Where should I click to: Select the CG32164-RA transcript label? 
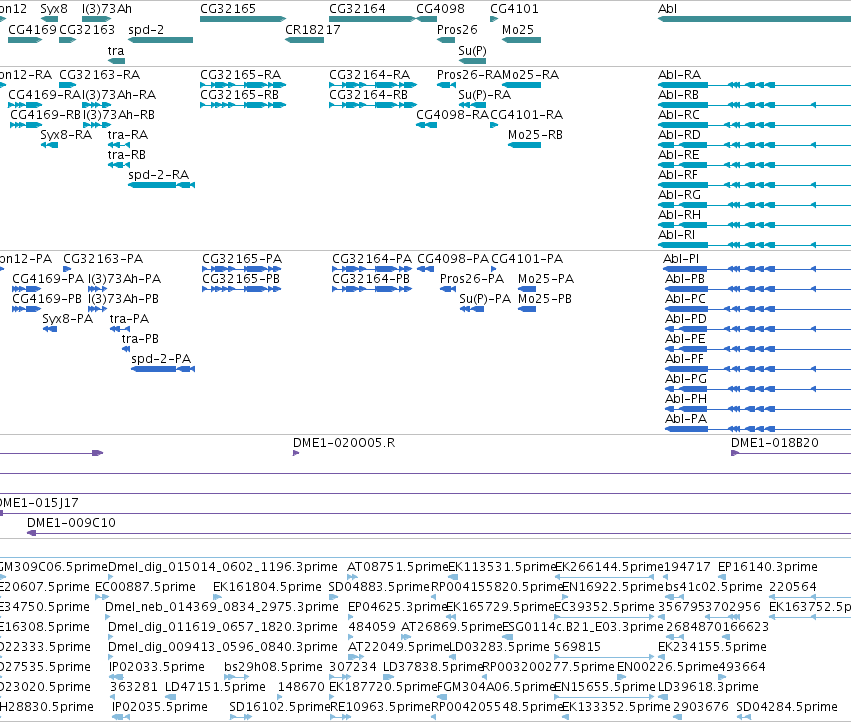[370, 74]
